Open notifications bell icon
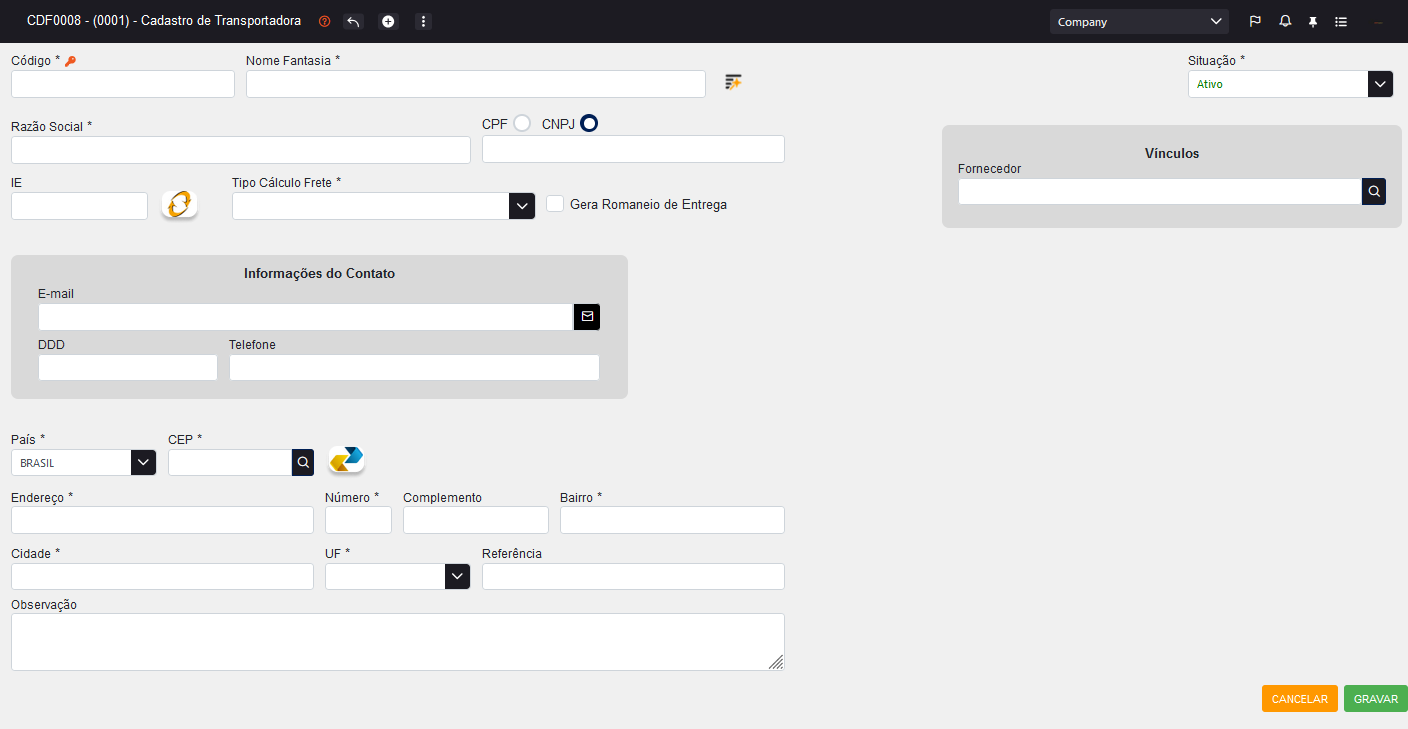The width and height of the screenshot is (1408, 729). click(1285, 21)
